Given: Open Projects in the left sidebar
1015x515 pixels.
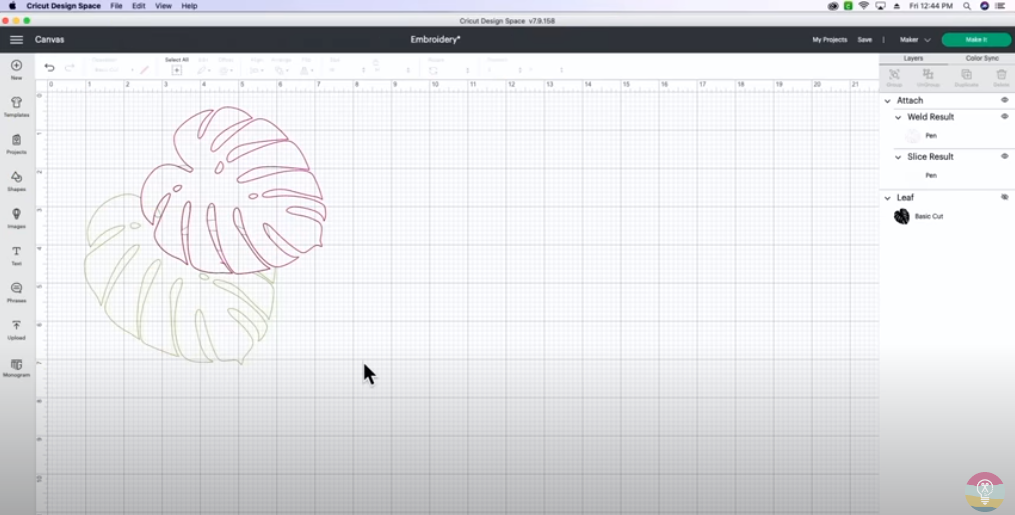Looking at the screenshot, I should tap(16, 144).
